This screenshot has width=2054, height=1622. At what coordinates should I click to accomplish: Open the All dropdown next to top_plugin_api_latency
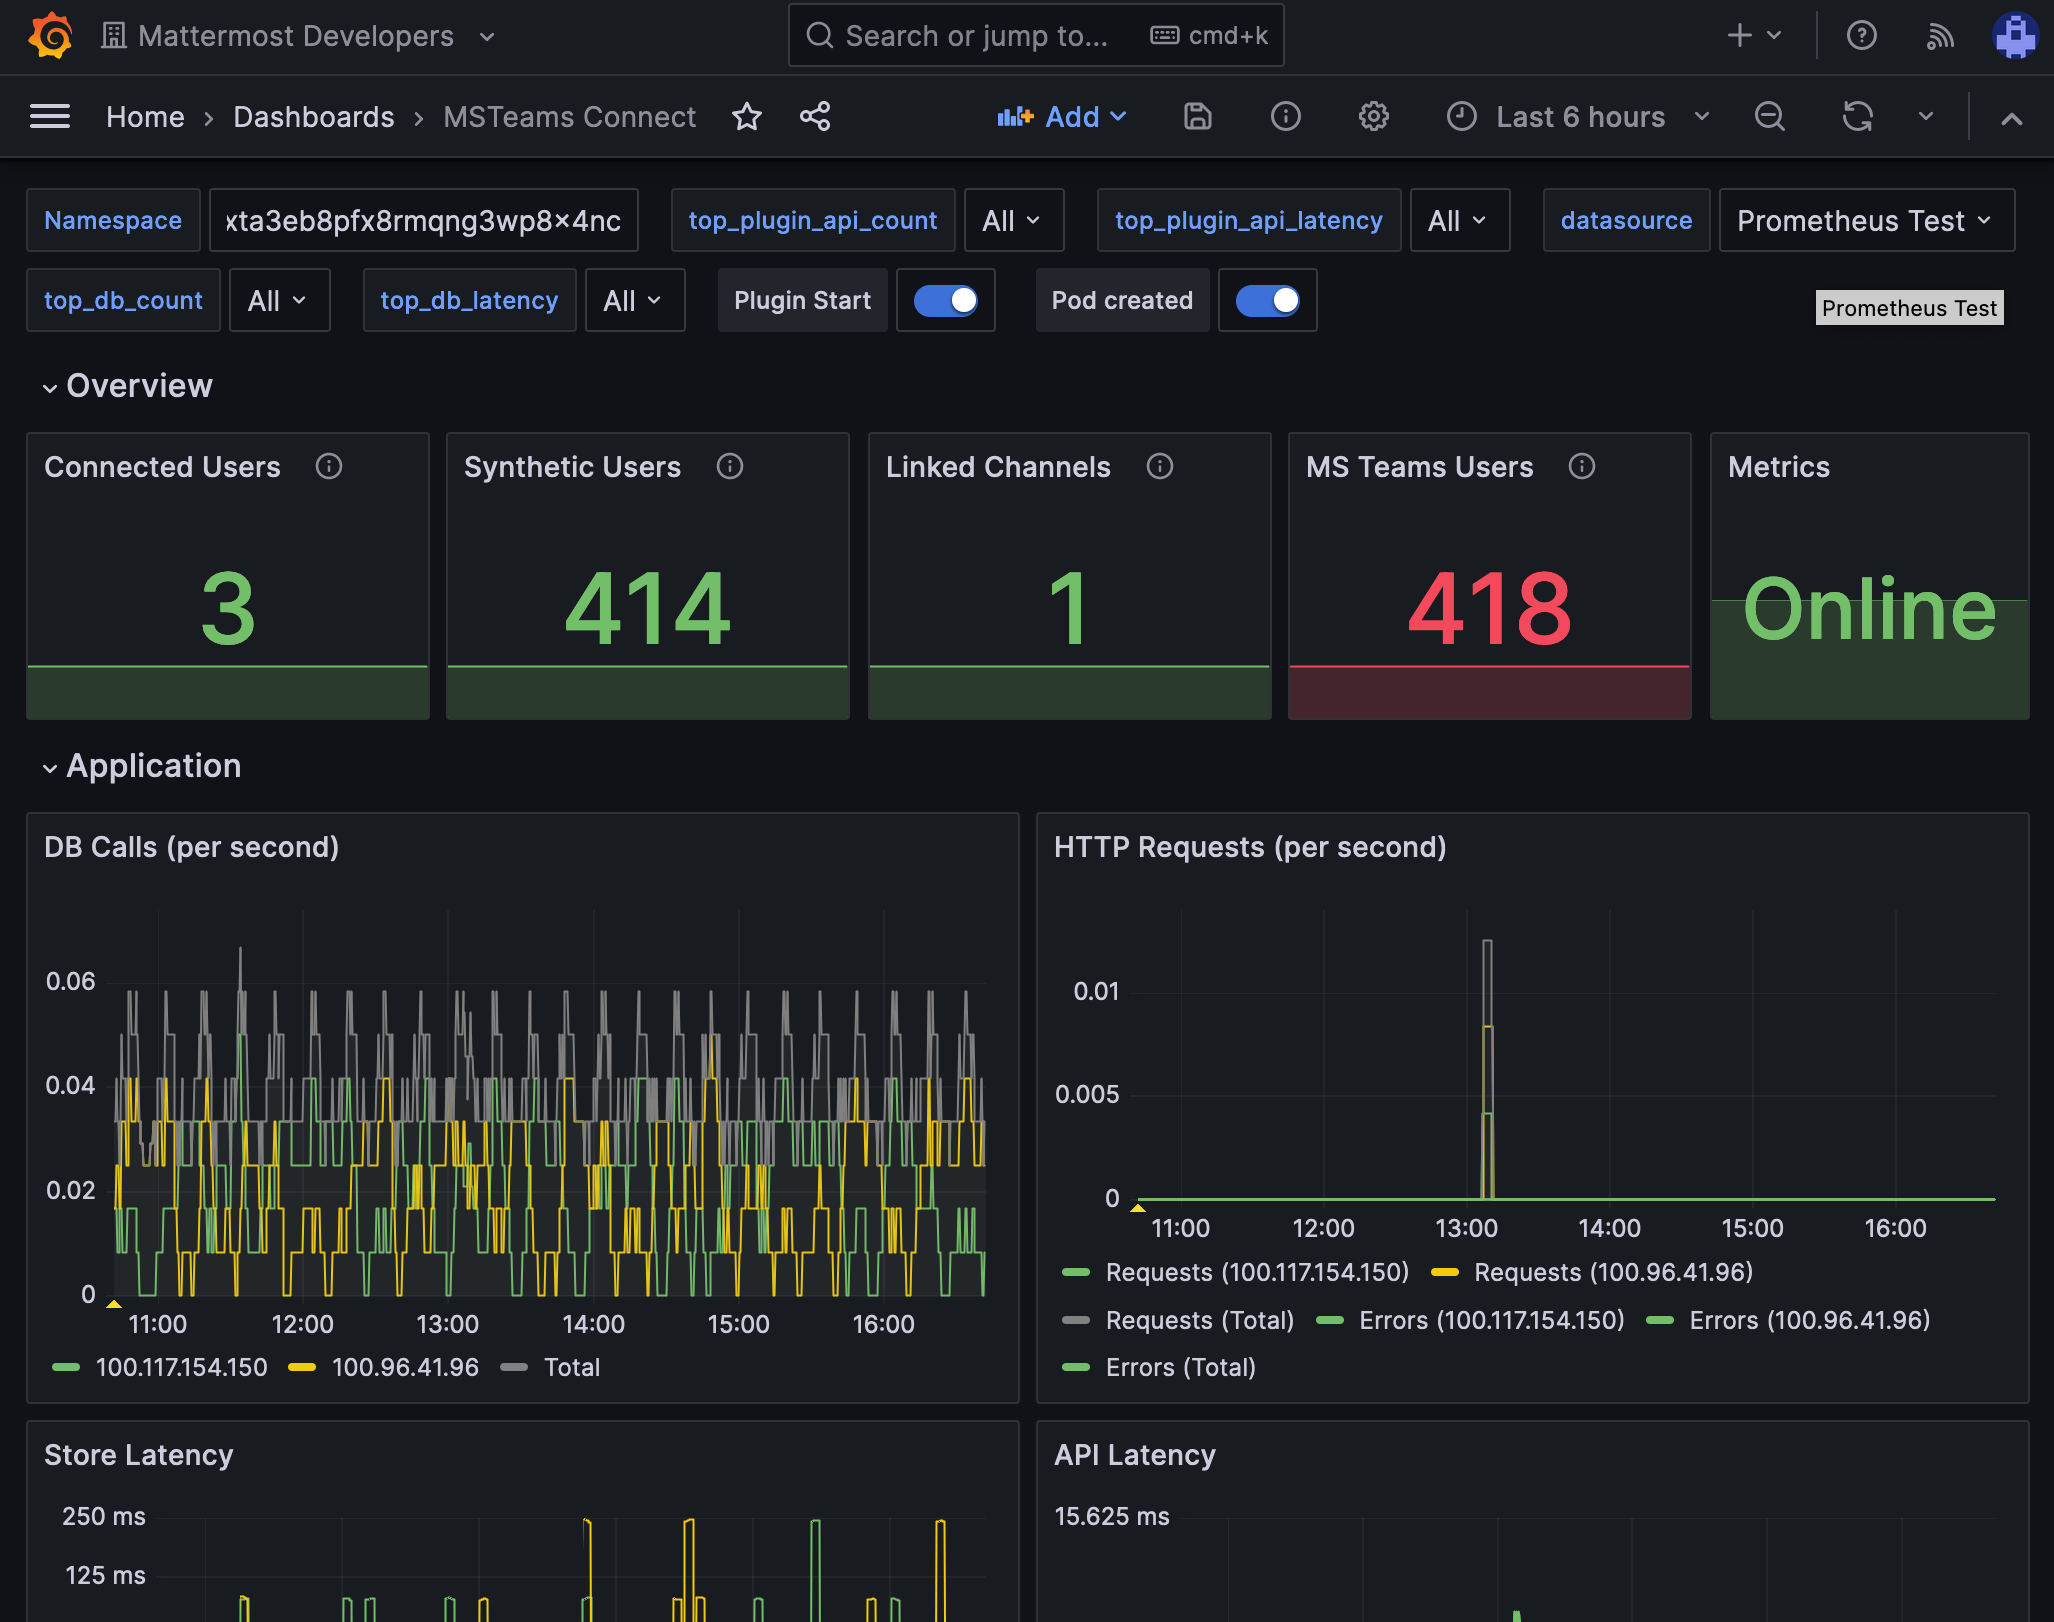(x=1459, y=220)
